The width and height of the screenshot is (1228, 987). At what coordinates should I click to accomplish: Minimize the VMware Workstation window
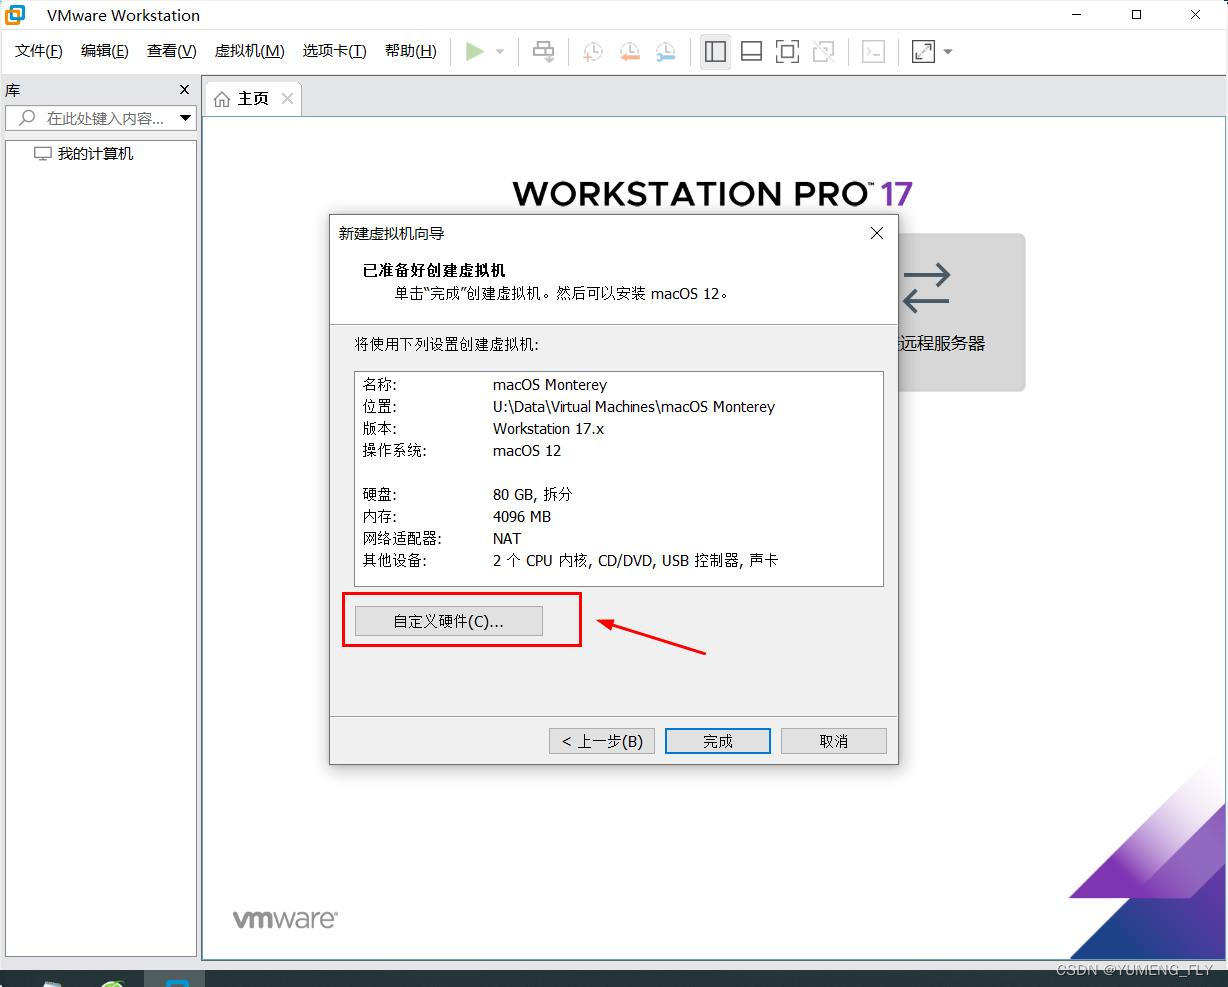tap(1077, 15)
